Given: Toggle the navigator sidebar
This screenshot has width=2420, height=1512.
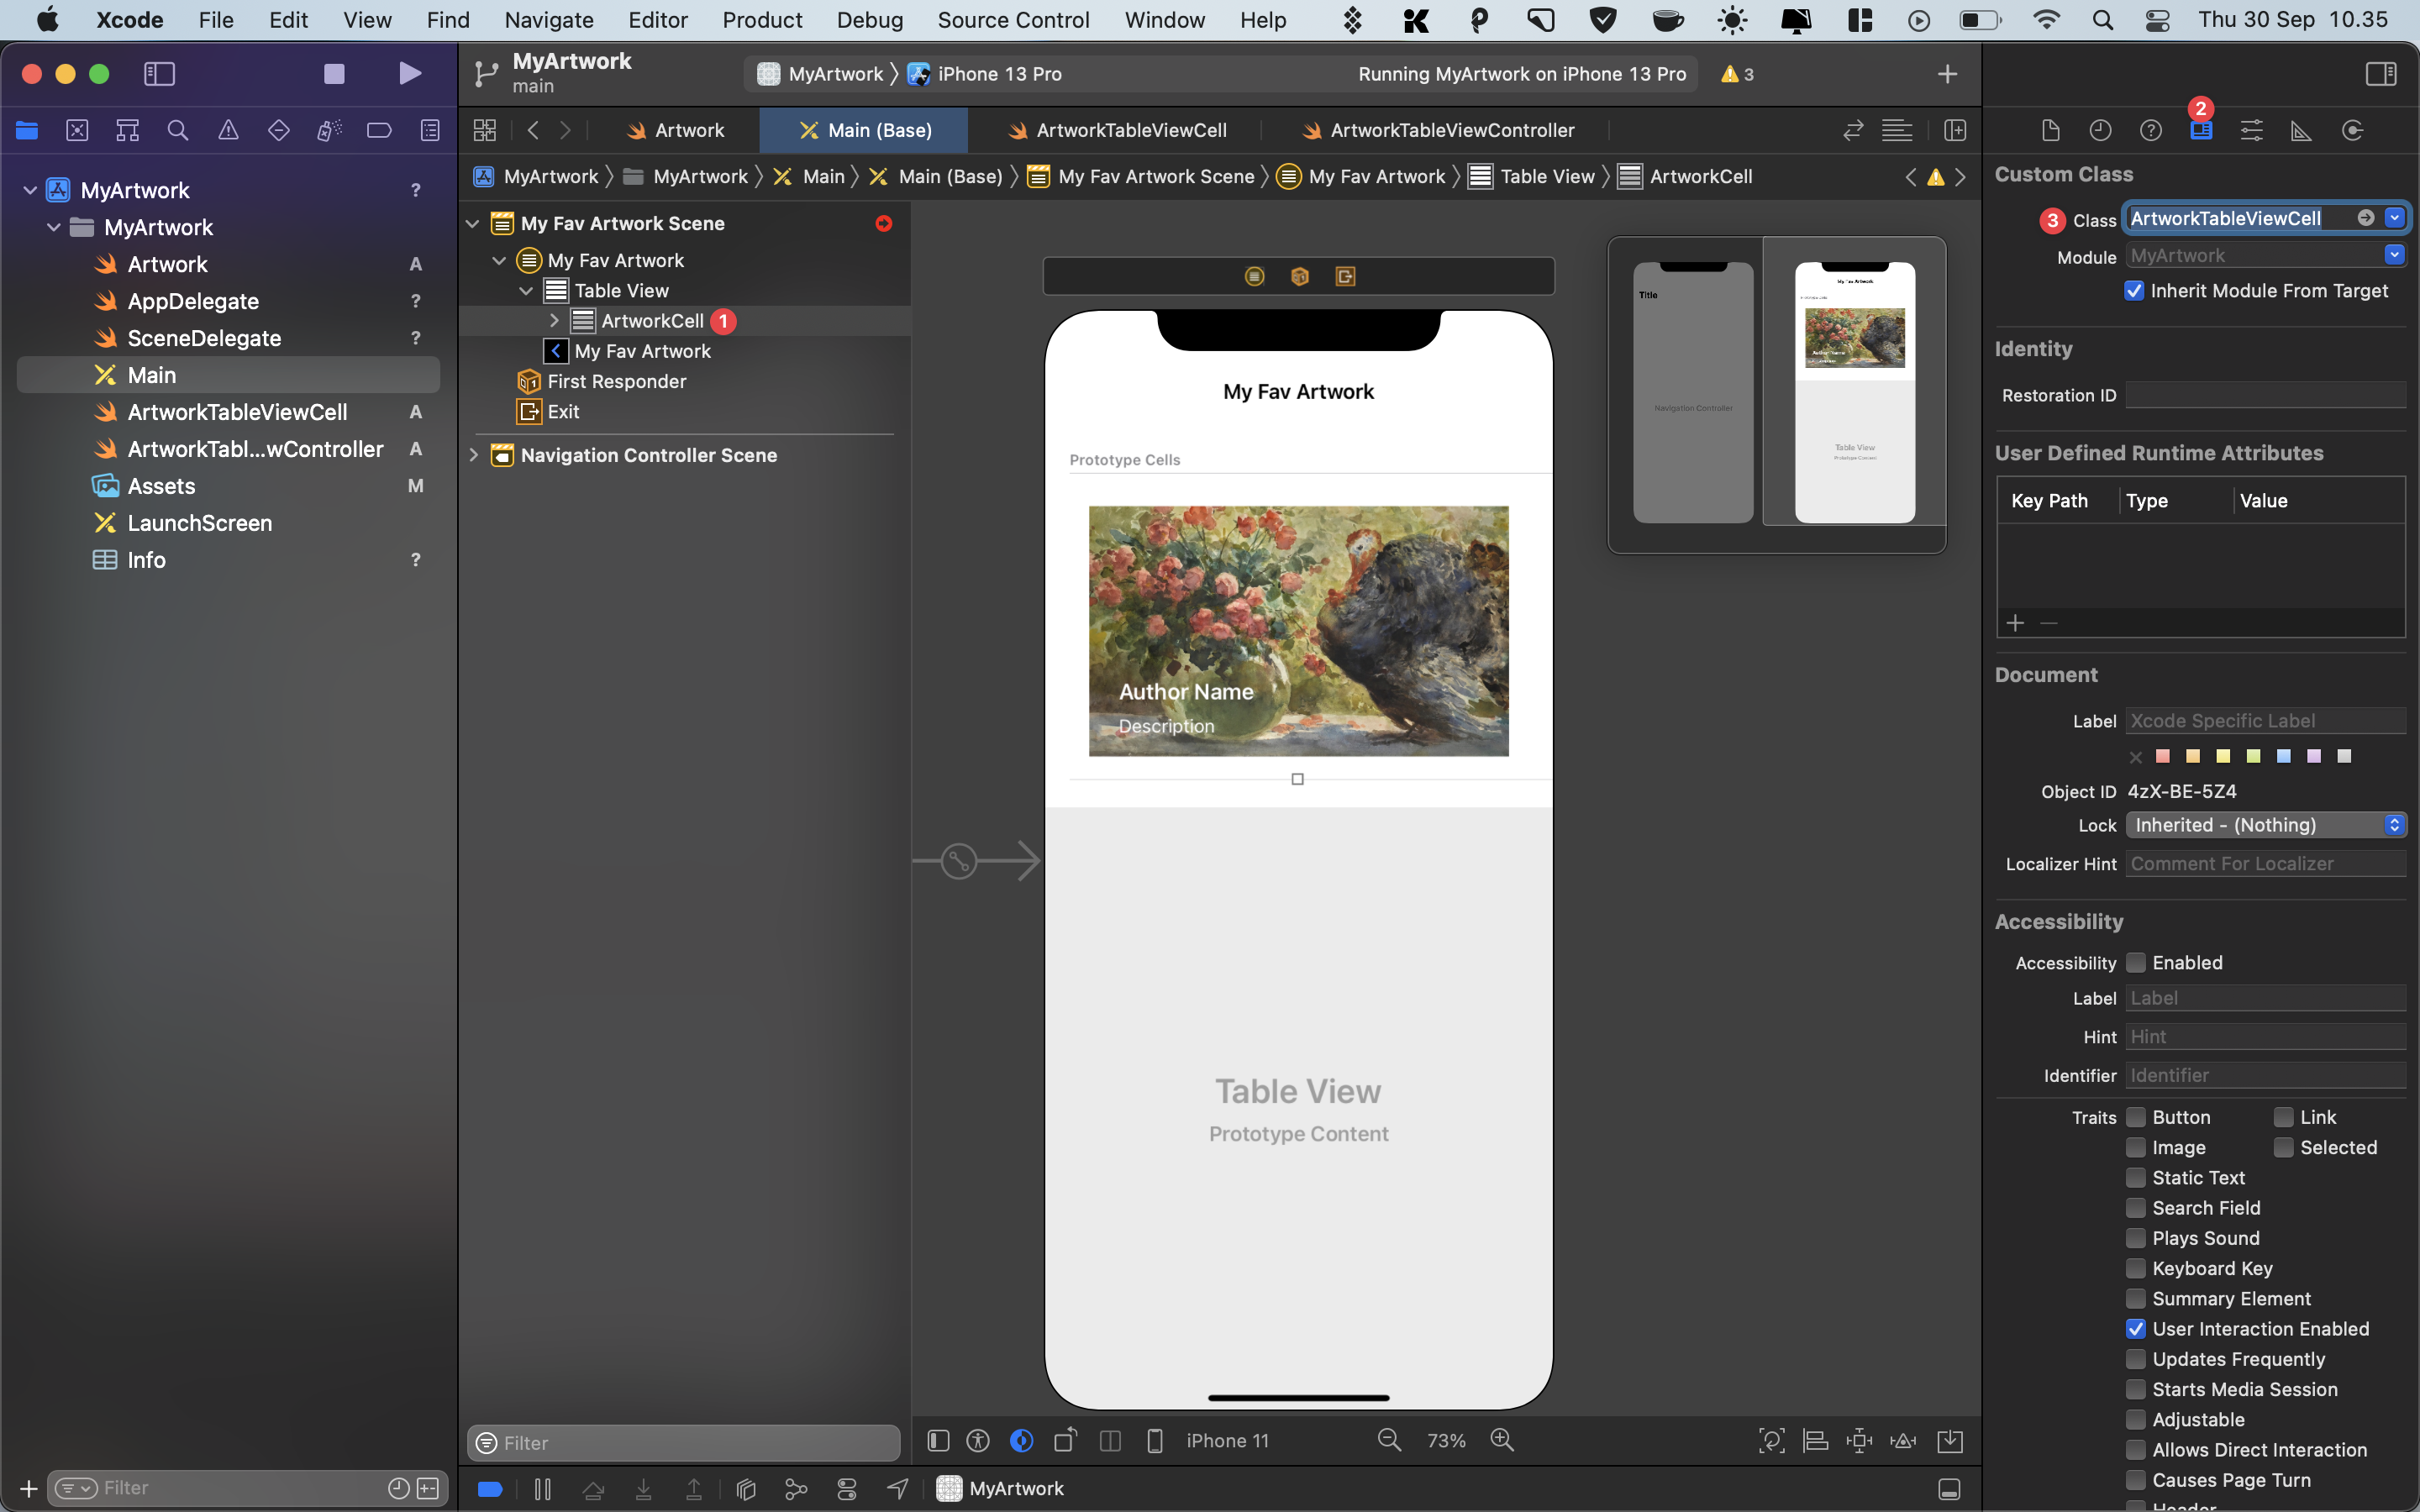Looking at the screenshot, I should click(x=160, y=73).
